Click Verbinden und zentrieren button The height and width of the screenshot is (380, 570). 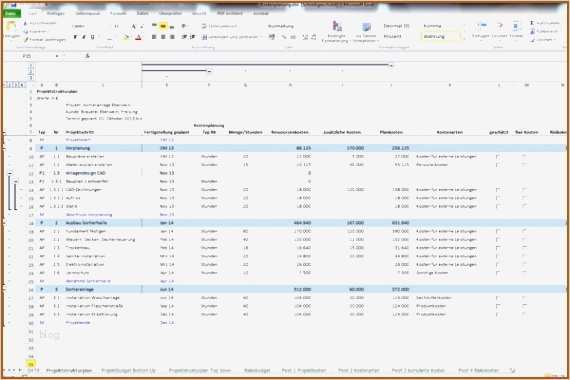pos(230,37)
